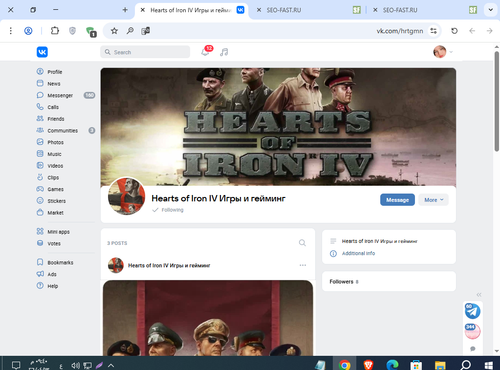500x370 pixels.
Task: Open Brave browser from the taskbar
Action: [368, 365]
